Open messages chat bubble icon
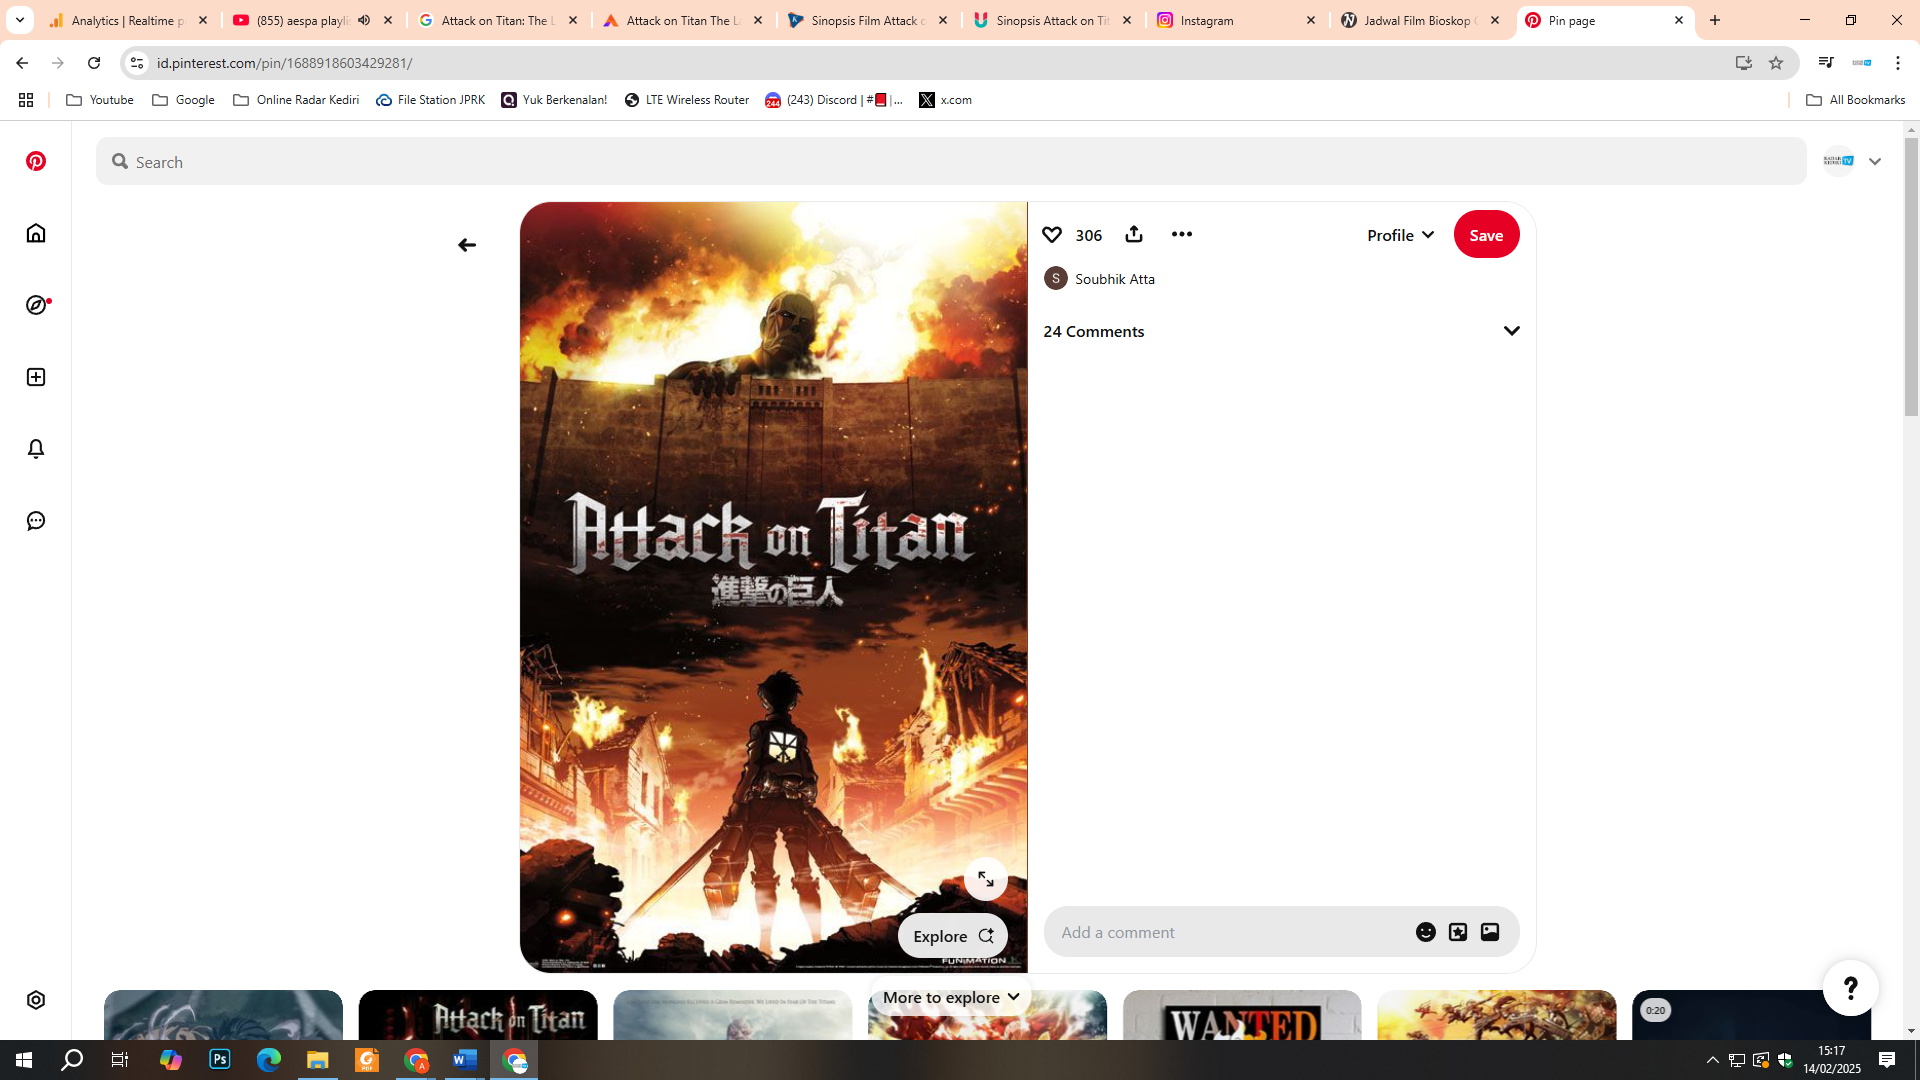The width and height of the screenshot is (1920, 1080). (x=36, y=521)
